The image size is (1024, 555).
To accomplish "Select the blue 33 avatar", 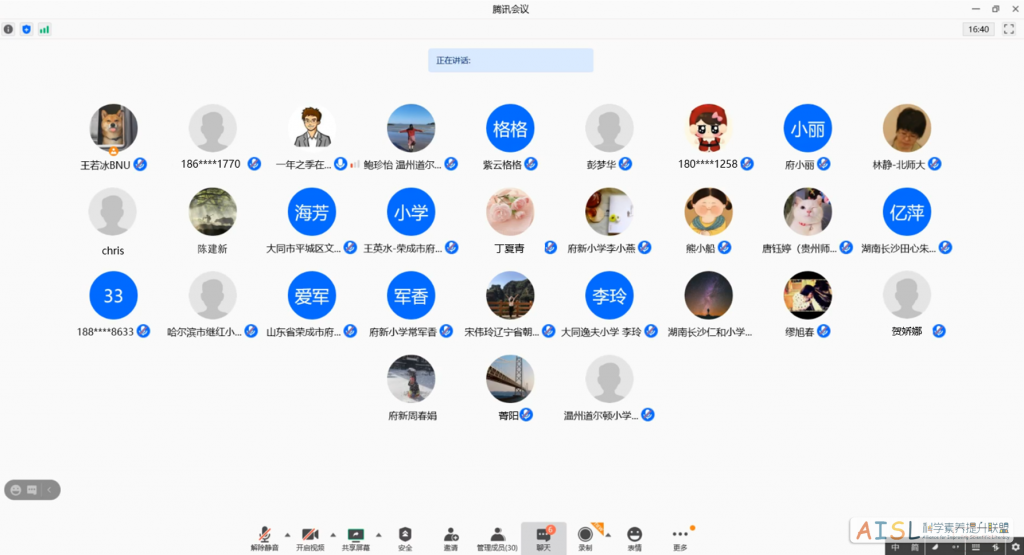I will [113, 295].
